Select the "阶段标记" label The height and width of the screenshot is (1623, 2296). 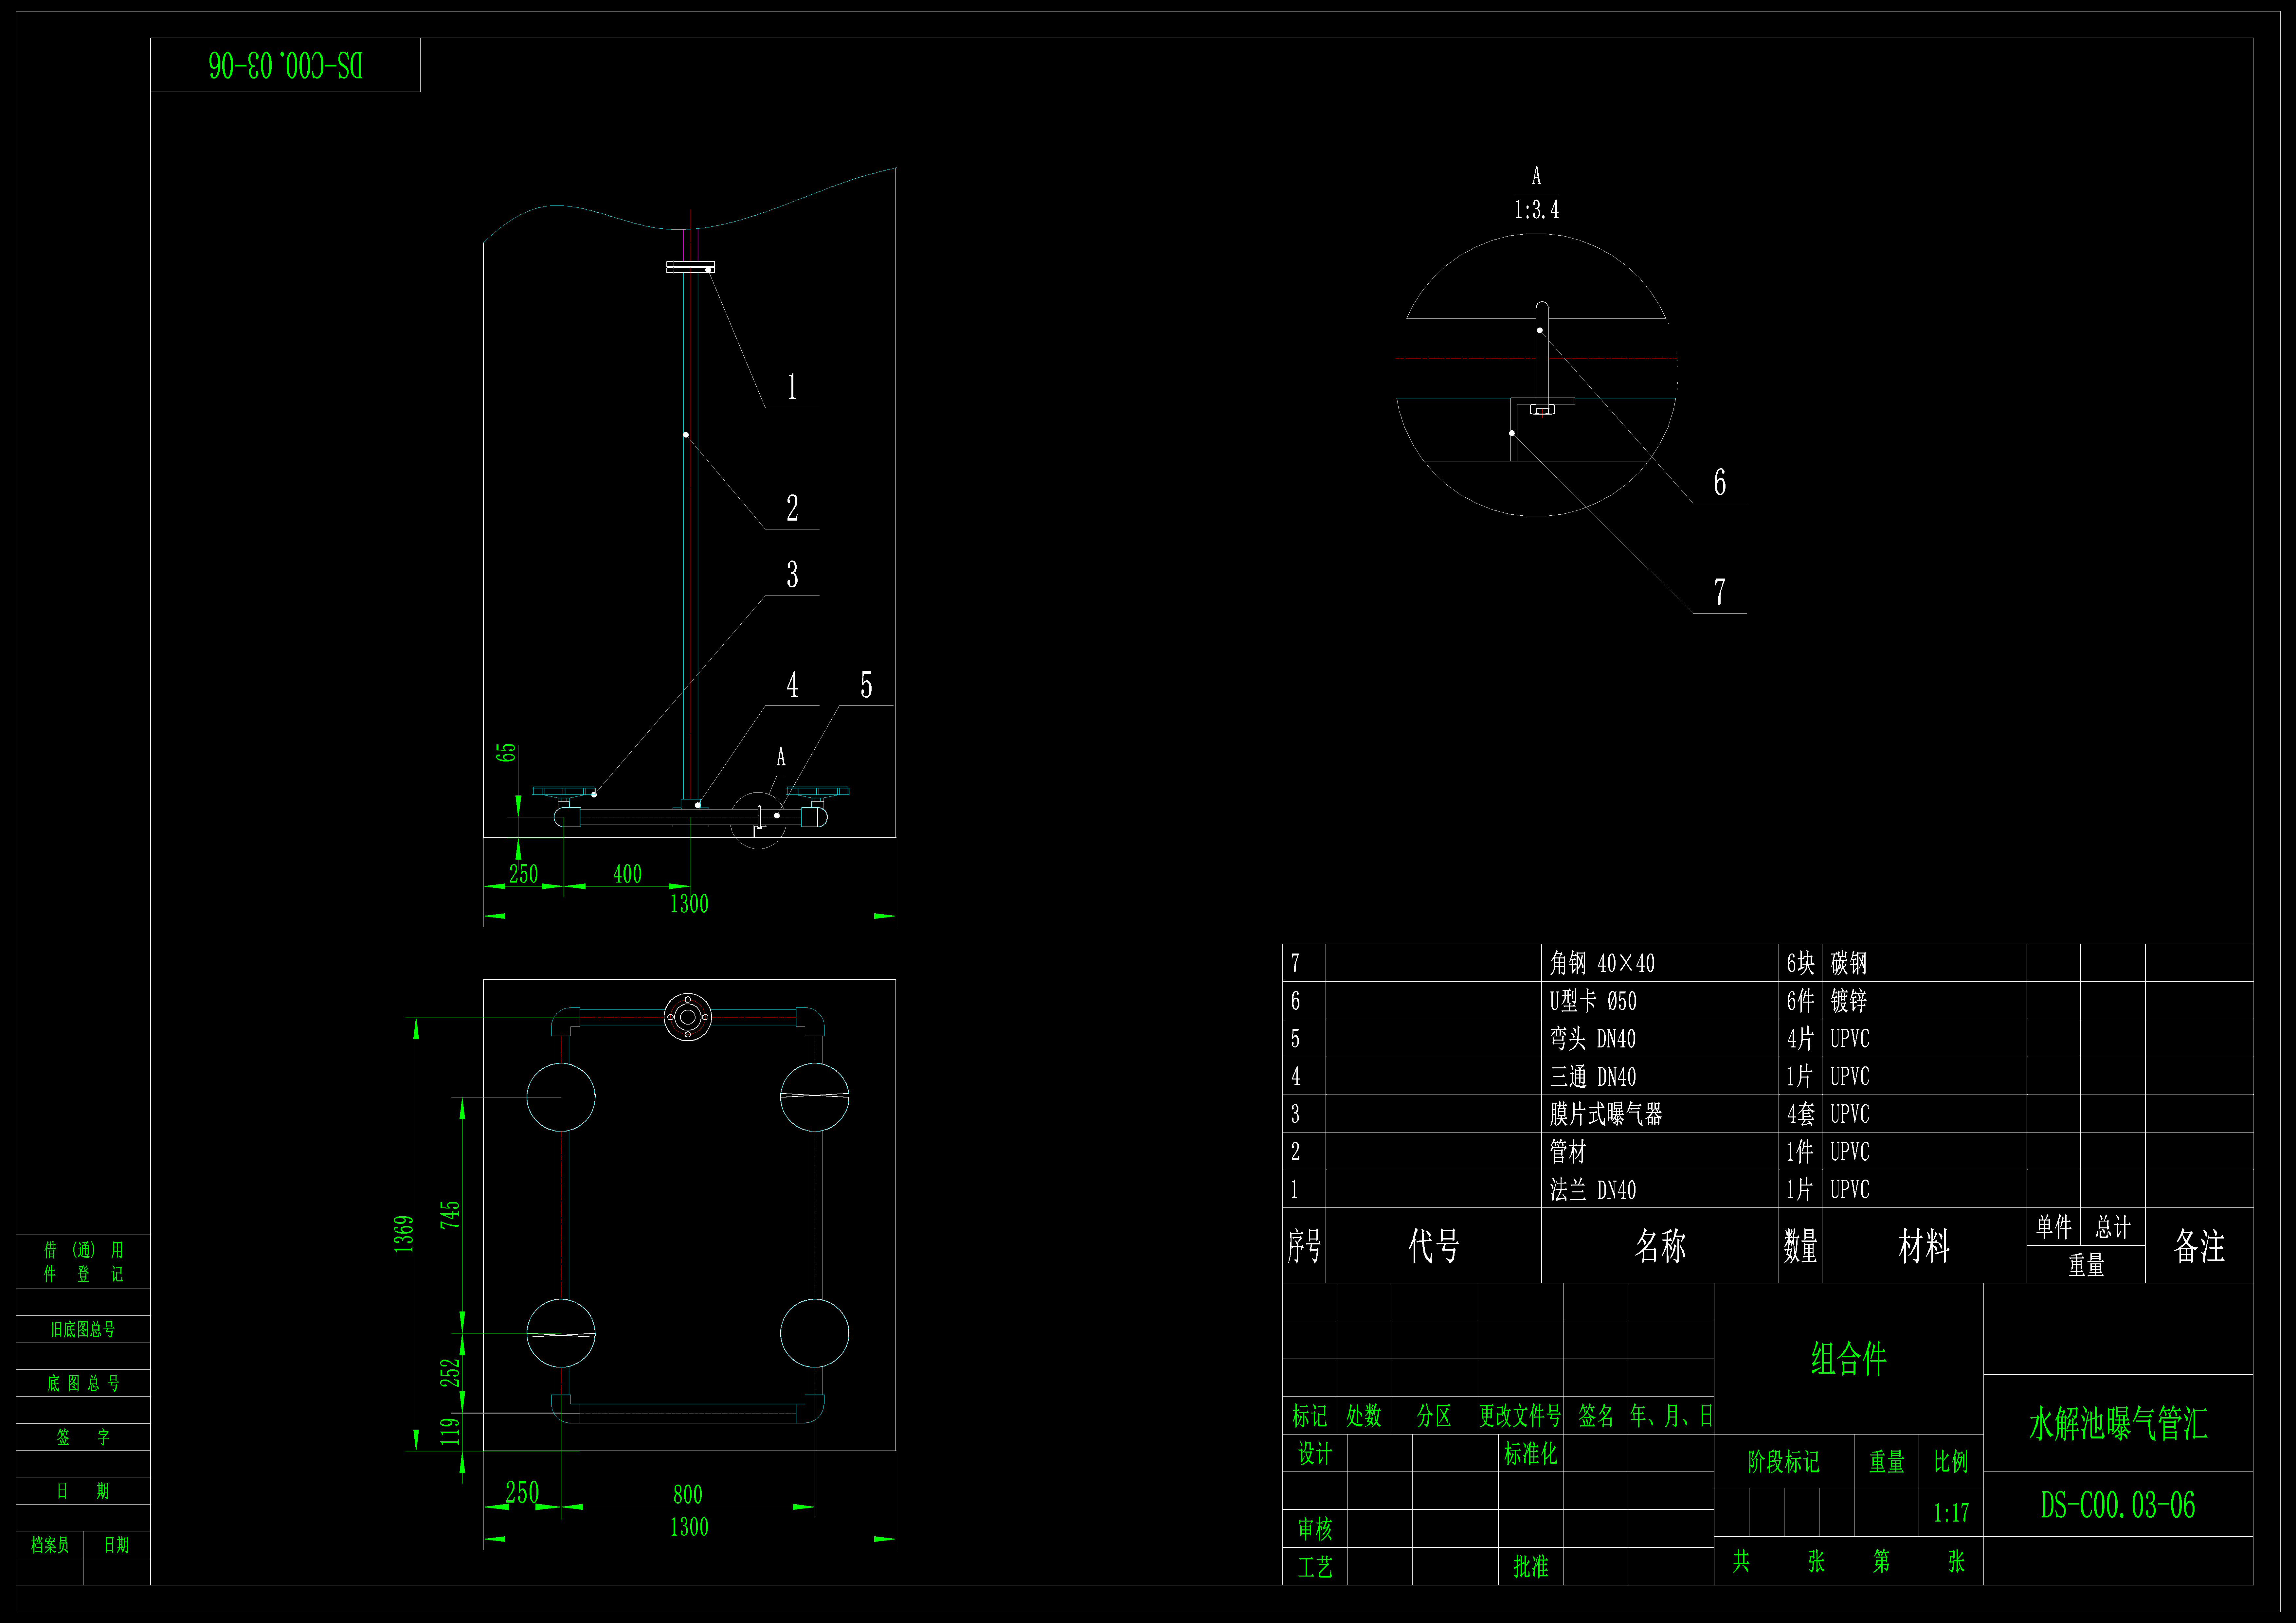click(1784, 1462)
